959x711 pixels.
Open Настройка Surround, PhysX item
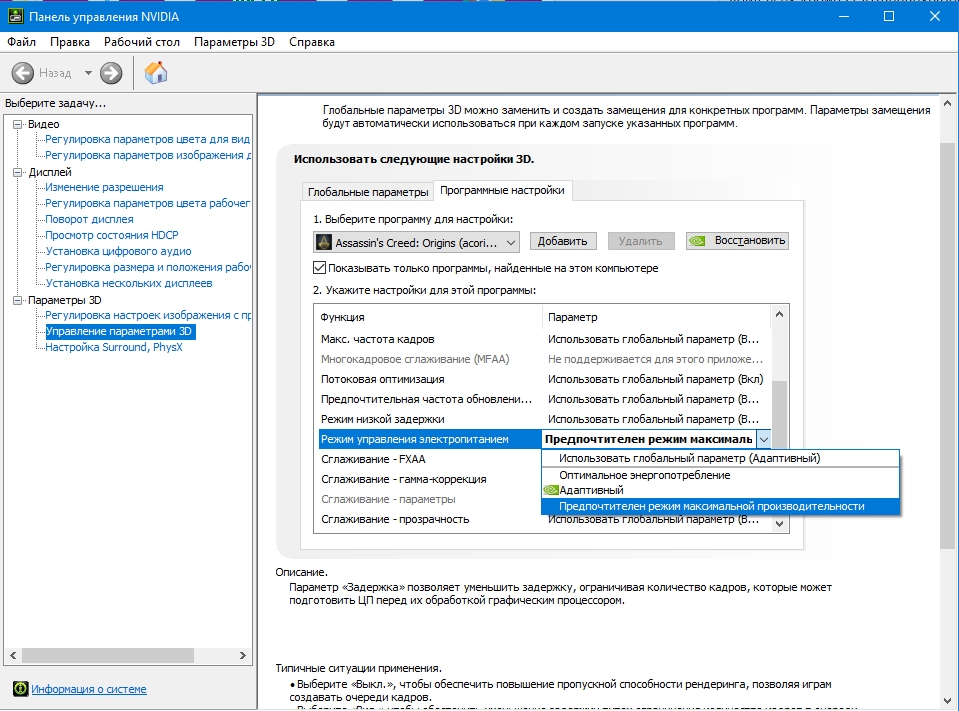(114, 347)
